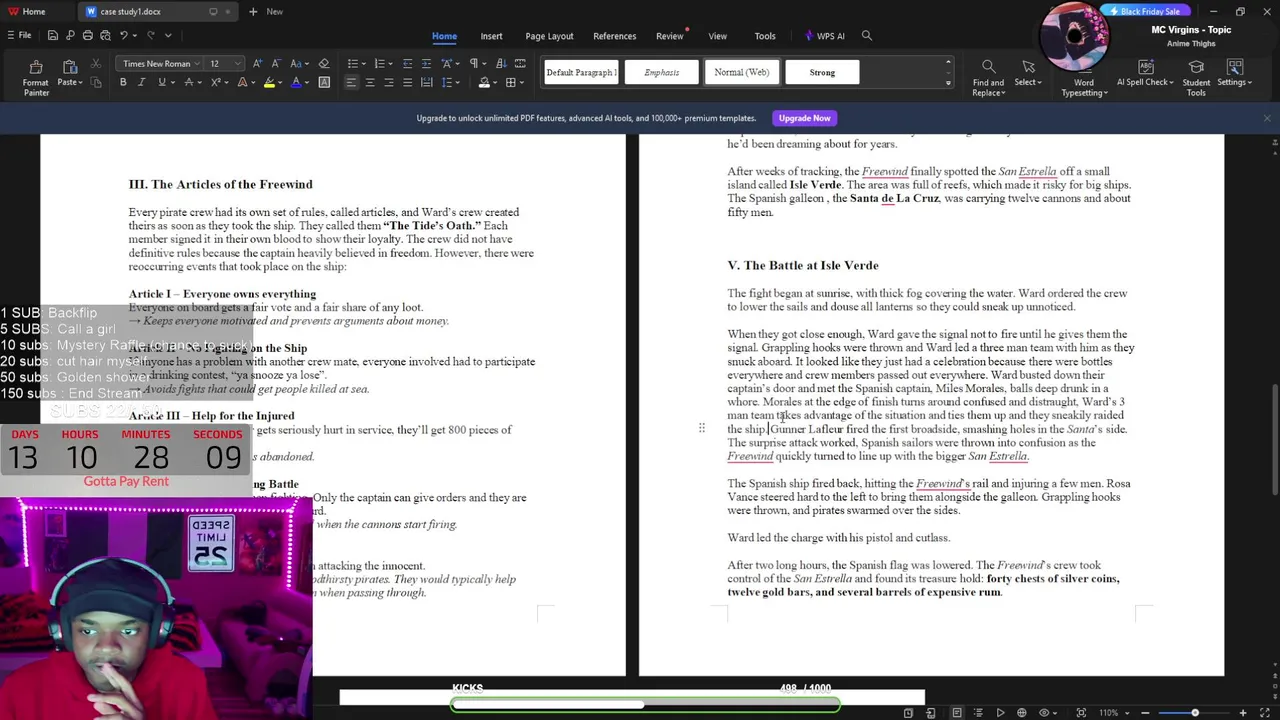Click the font color swatch

pos(295,82)
